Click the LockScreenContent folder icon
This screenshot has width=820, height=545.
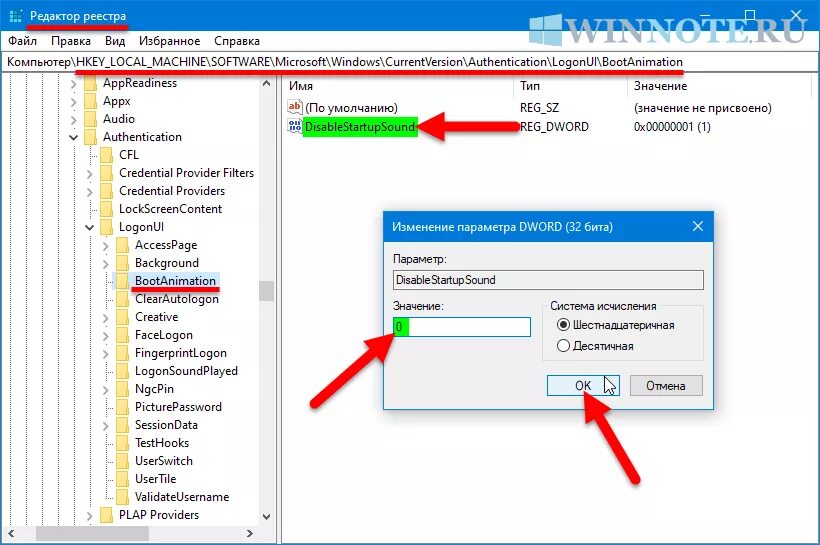(106, 209)
